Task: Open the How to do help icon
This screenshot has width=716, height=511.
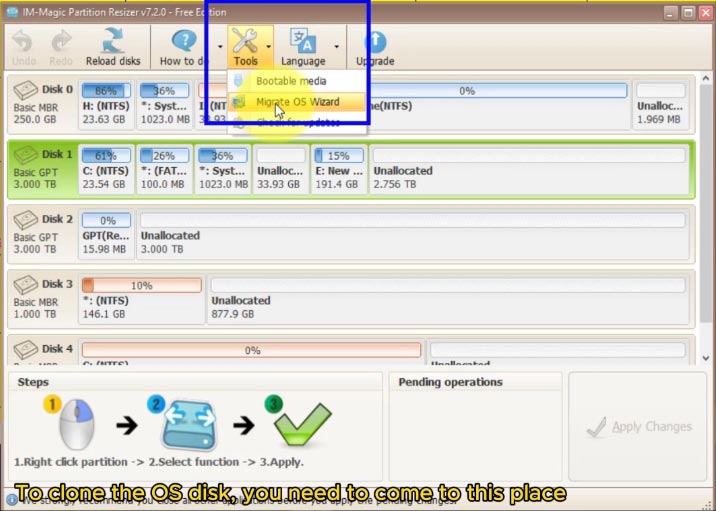Action: [184, 41]
